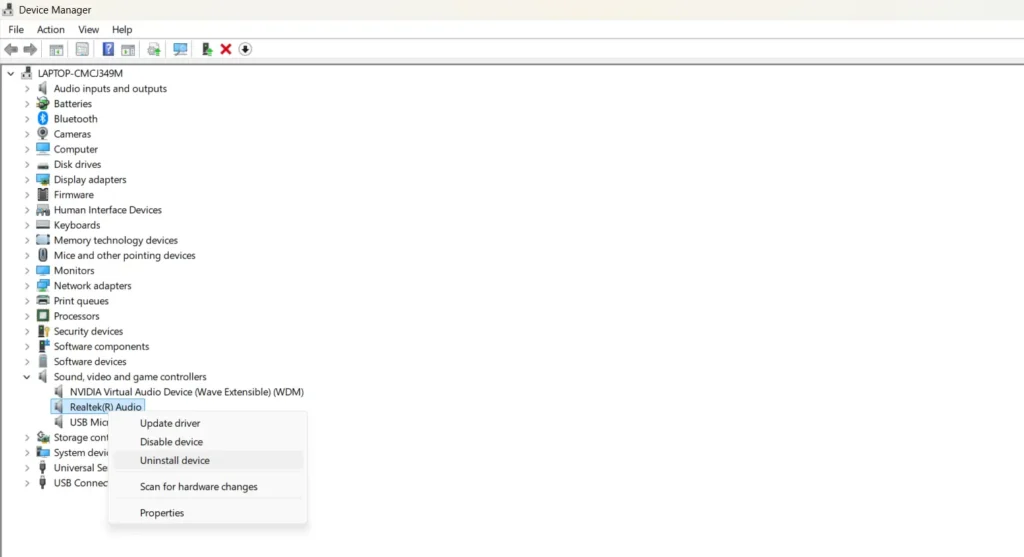Click the Monitors category icon
The image size is (1024, 557).
tap(42, 270)
